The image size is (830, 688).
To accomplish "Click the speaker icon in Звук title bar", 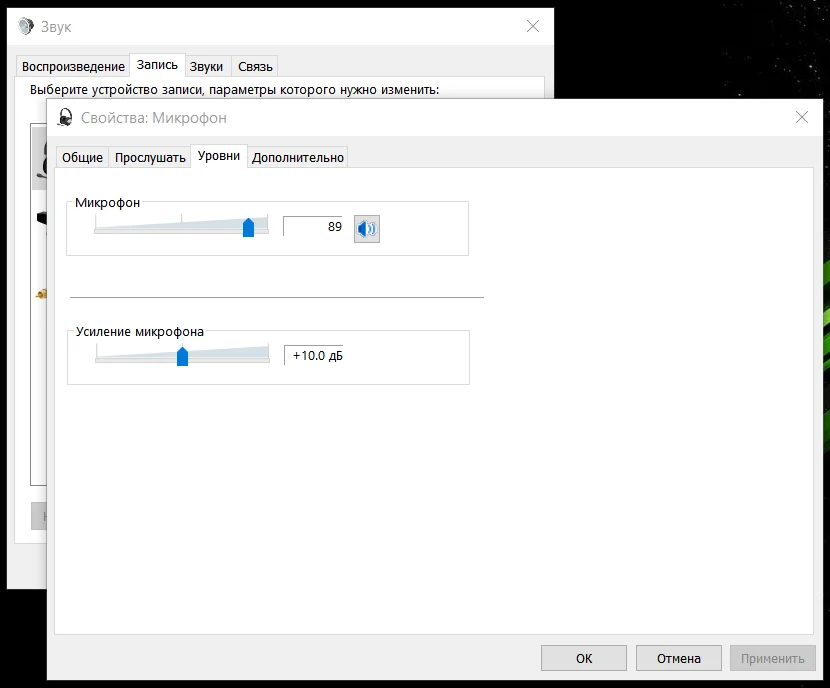I will (x=25, y=27).
